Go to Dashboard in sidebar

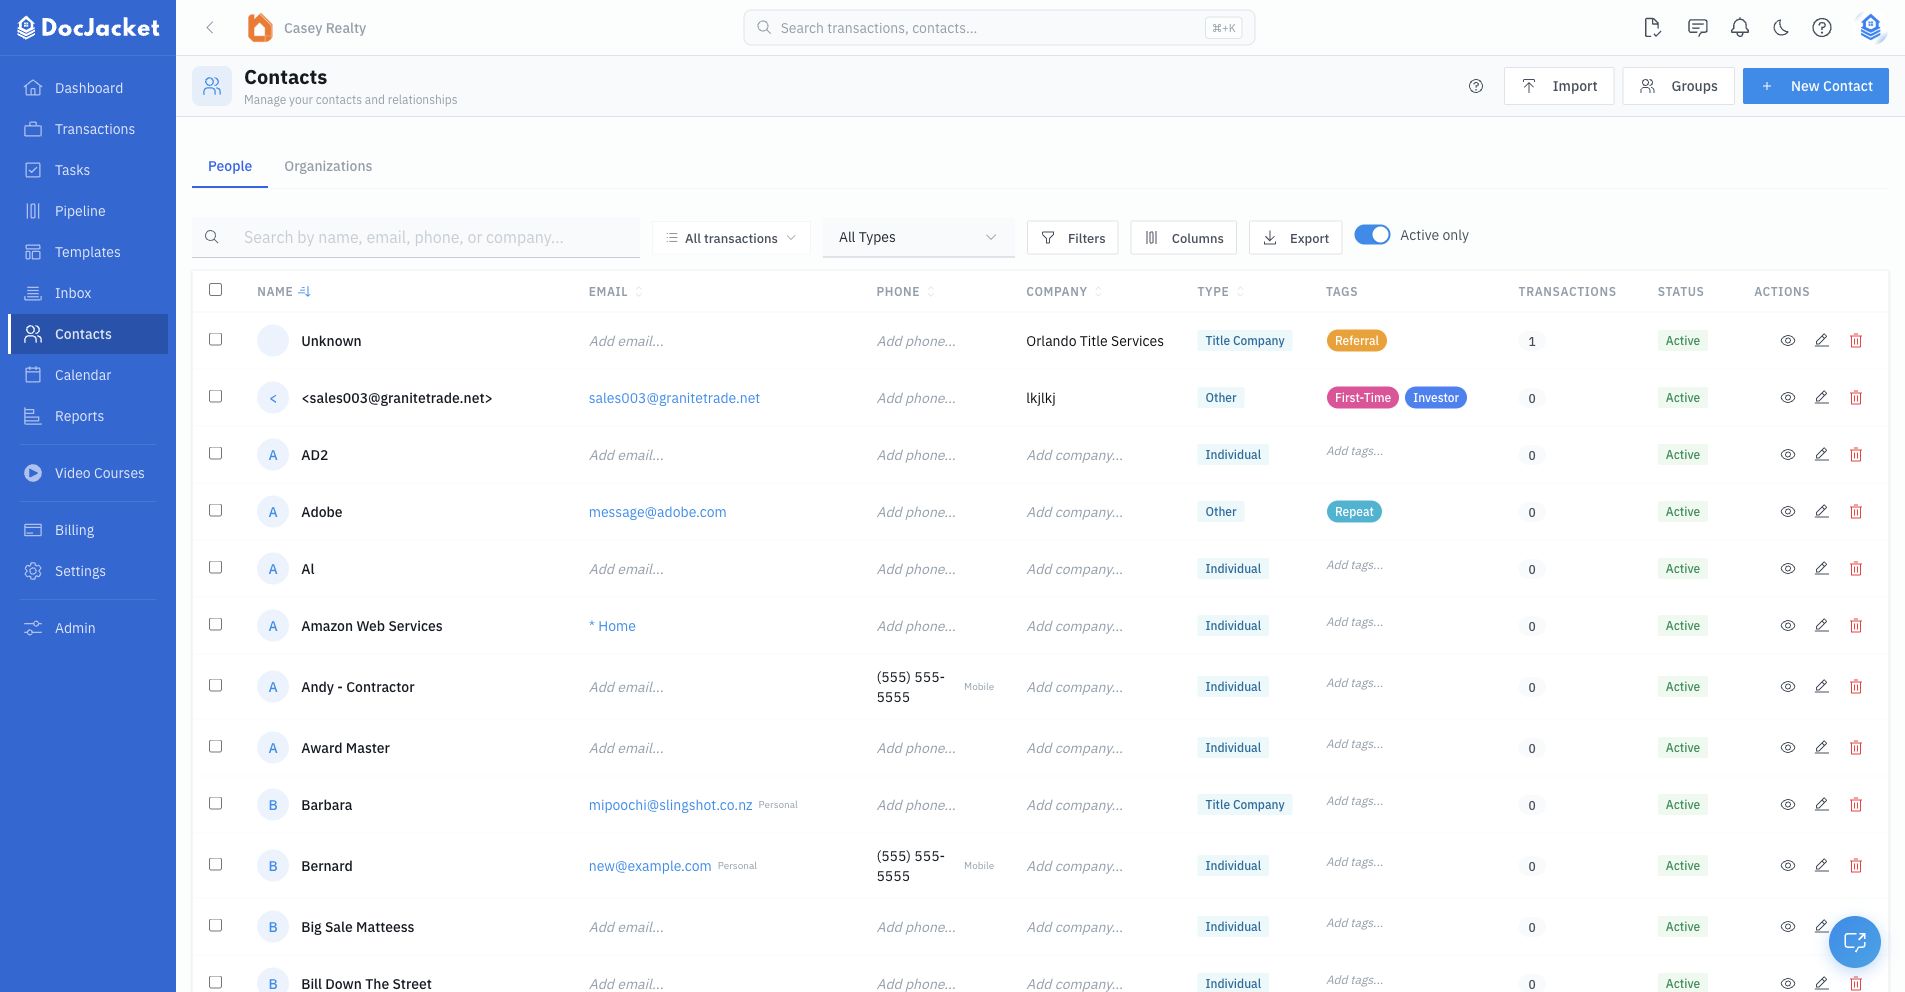pos(88,88)
